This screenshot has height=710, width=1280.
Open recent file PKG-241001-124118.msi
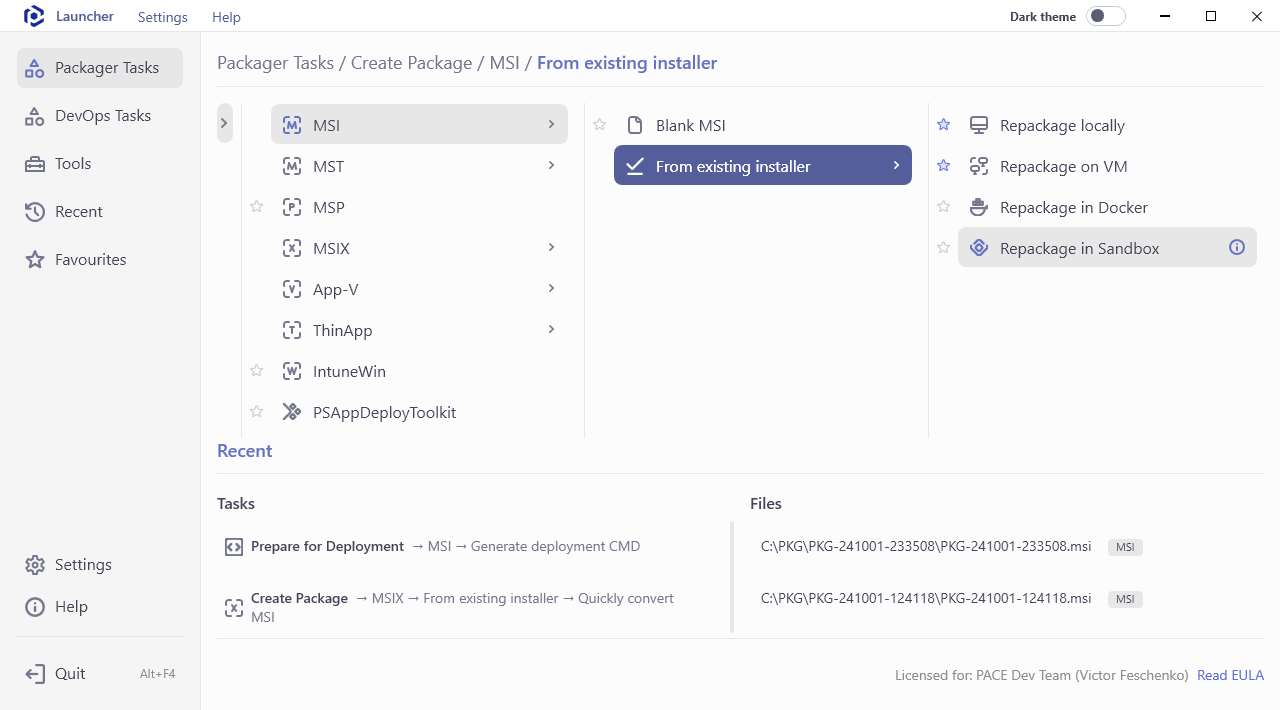pyautogui.click(x=926, y=599)
